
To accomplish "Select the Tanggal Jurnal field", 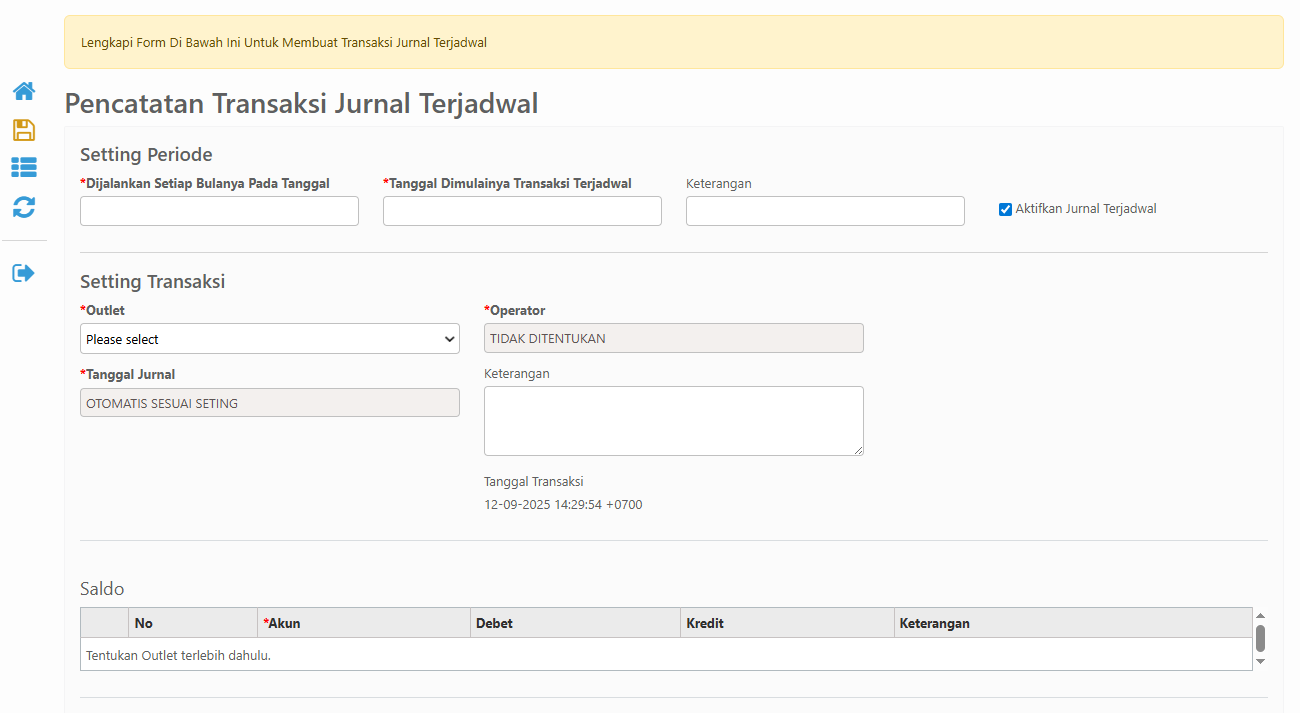I will pos(269,403).
